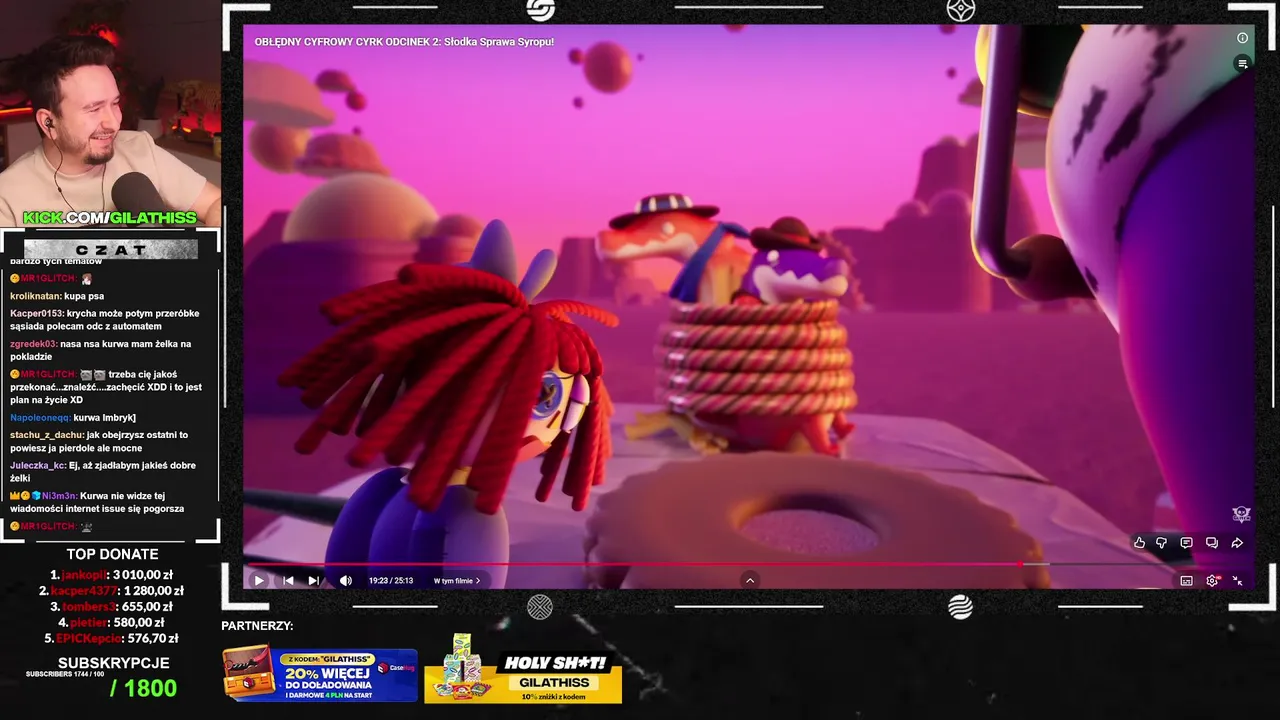Click the SUBSKRYPCJE heading
This screenshot has height=720, width=1280.
[113, 663]
